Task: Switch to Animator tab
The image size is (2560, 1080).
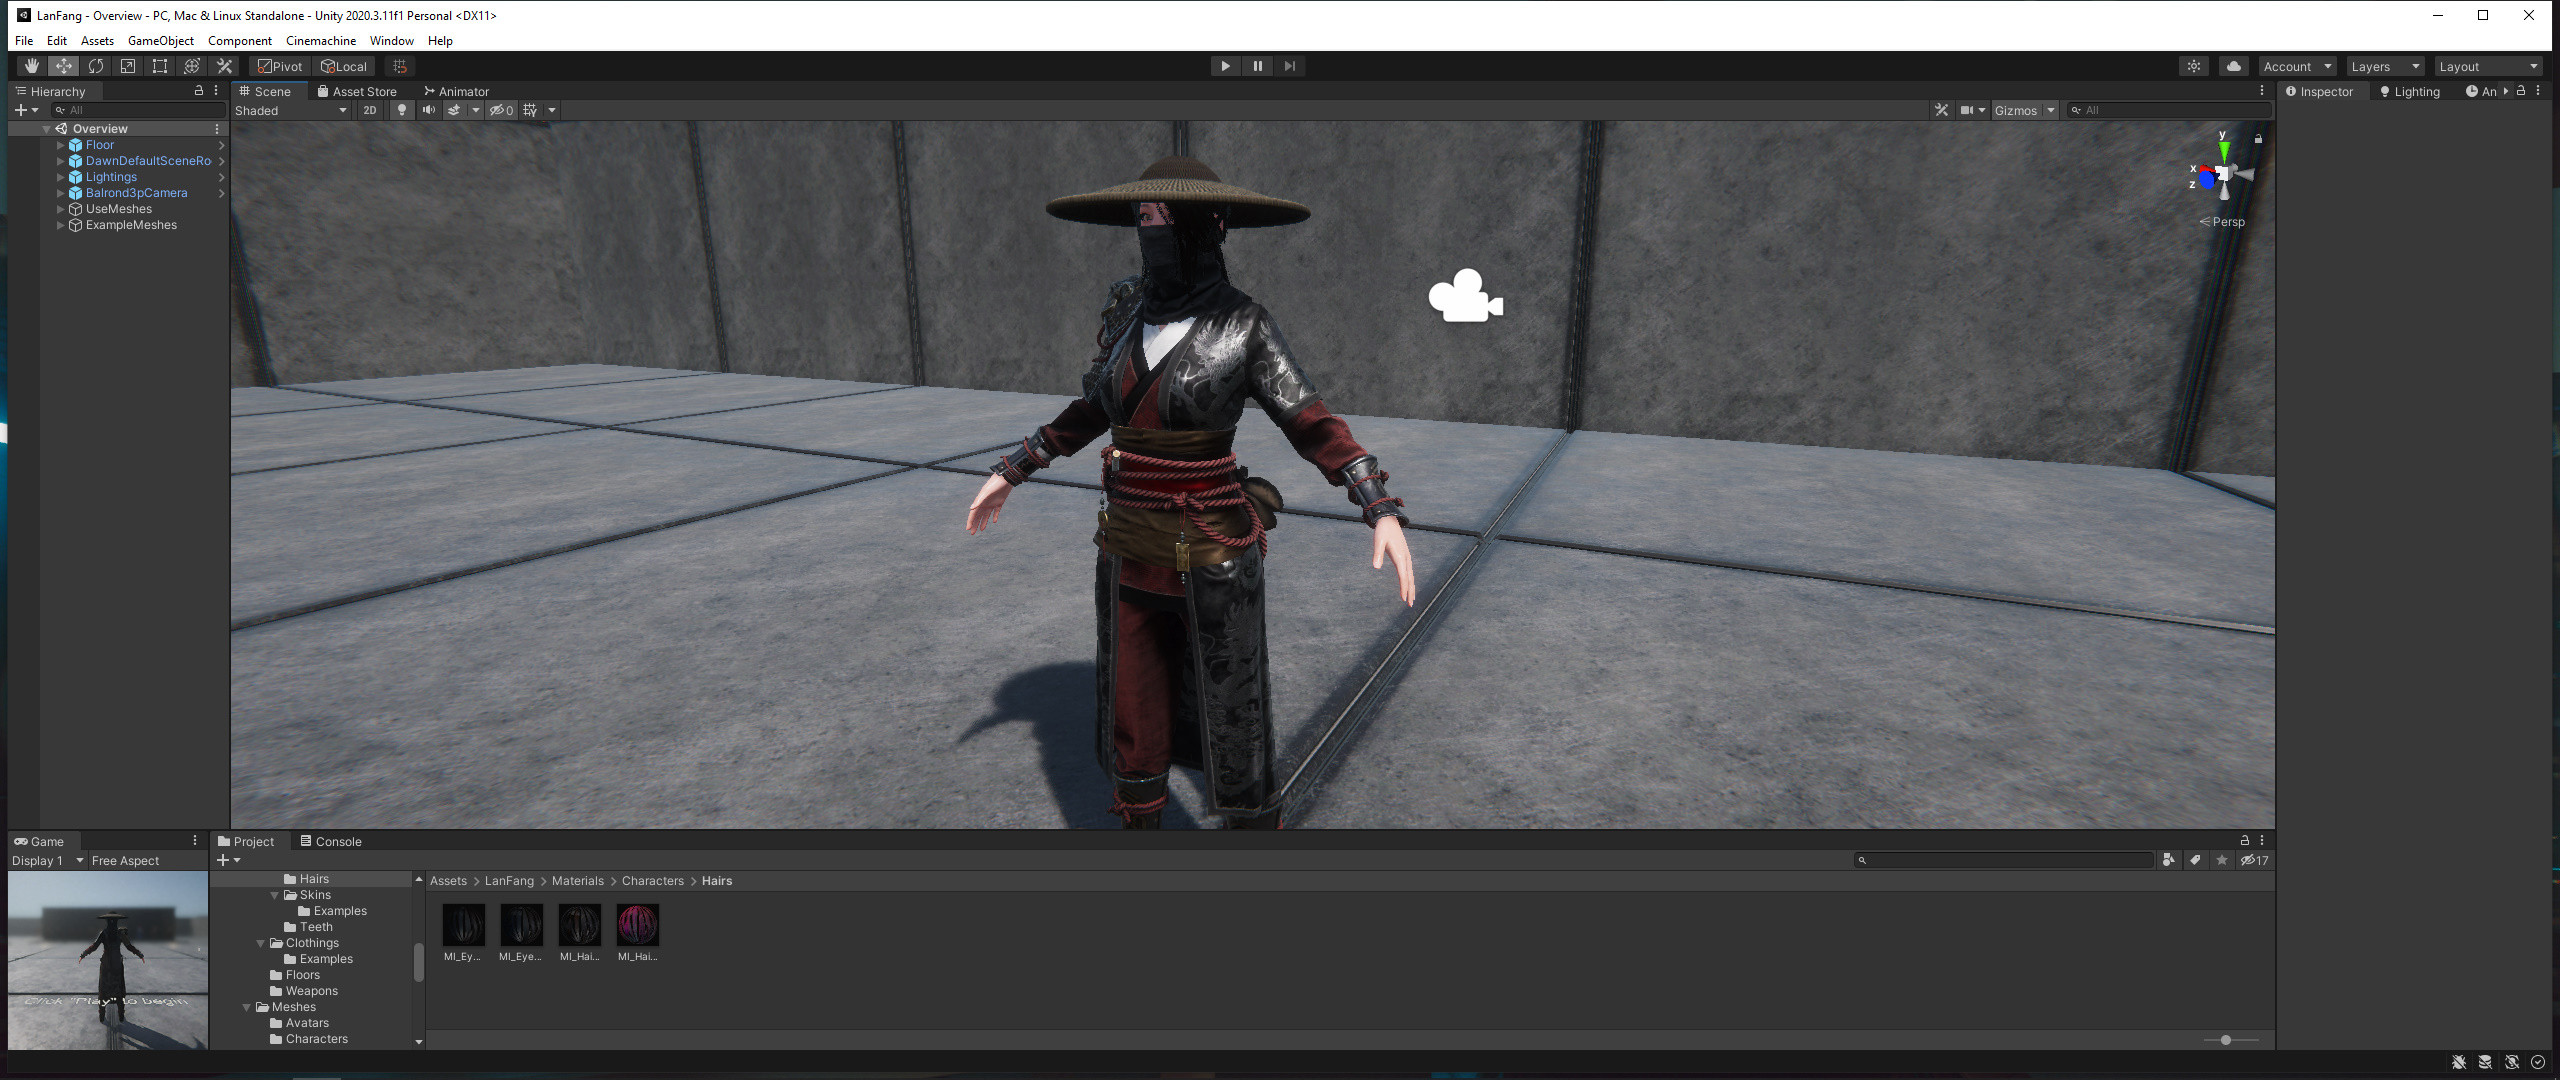Action: click(x=457, y=91)
